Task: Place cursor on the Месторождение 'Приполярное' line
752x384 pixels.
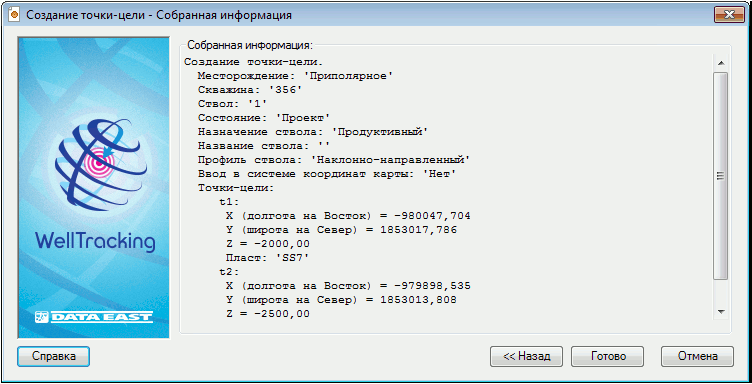Action: coord(295,76)
